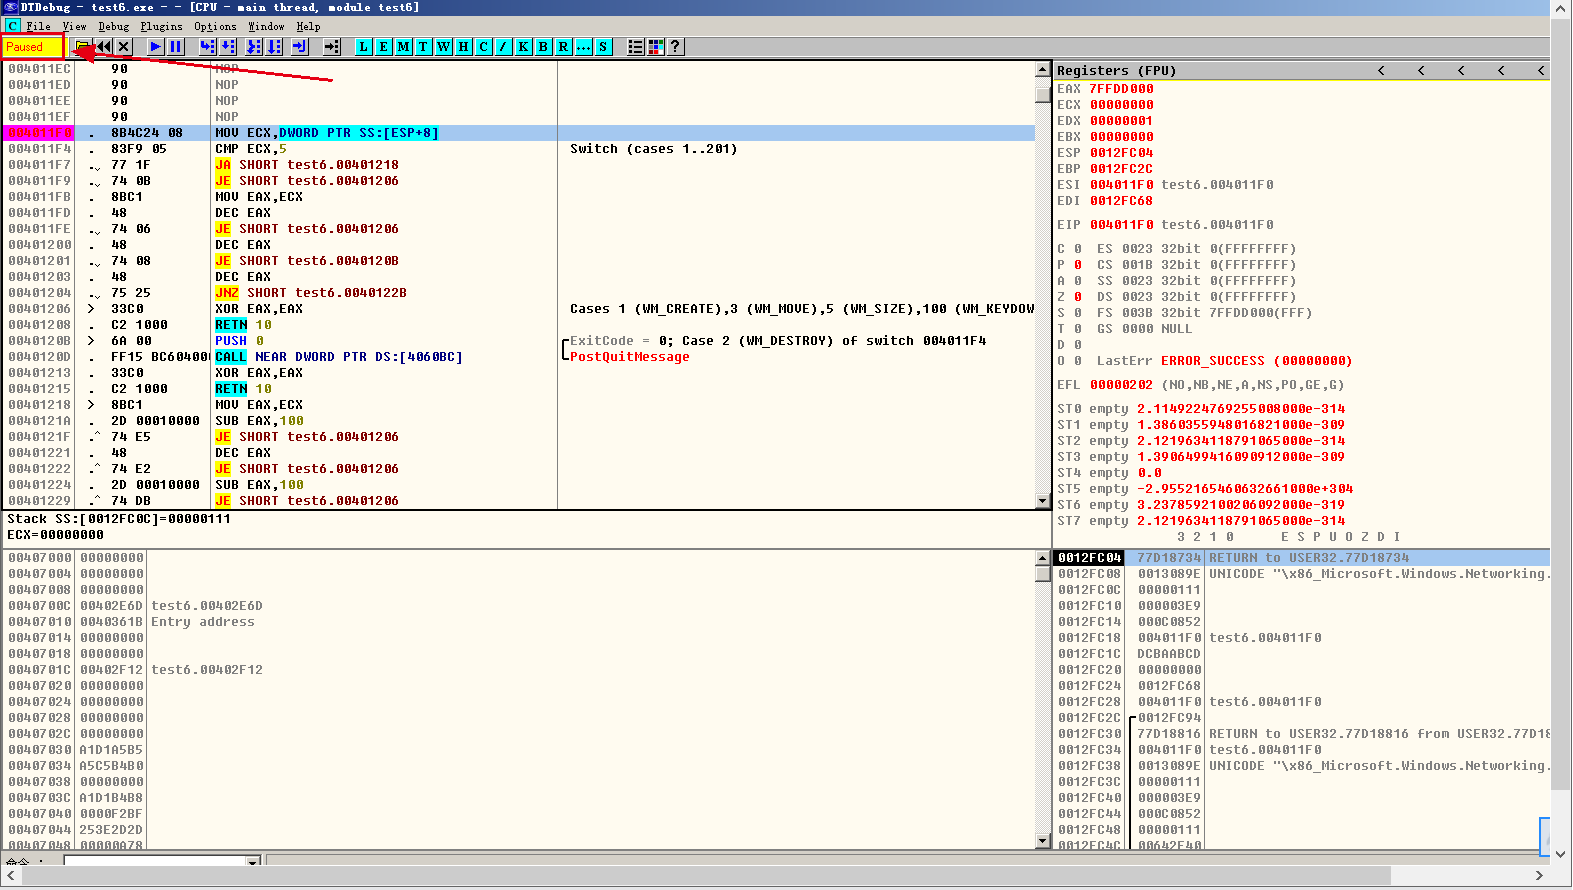Open the View menu
The height and width of the screenshot is (890, 1573).
[x=74, y=27]
